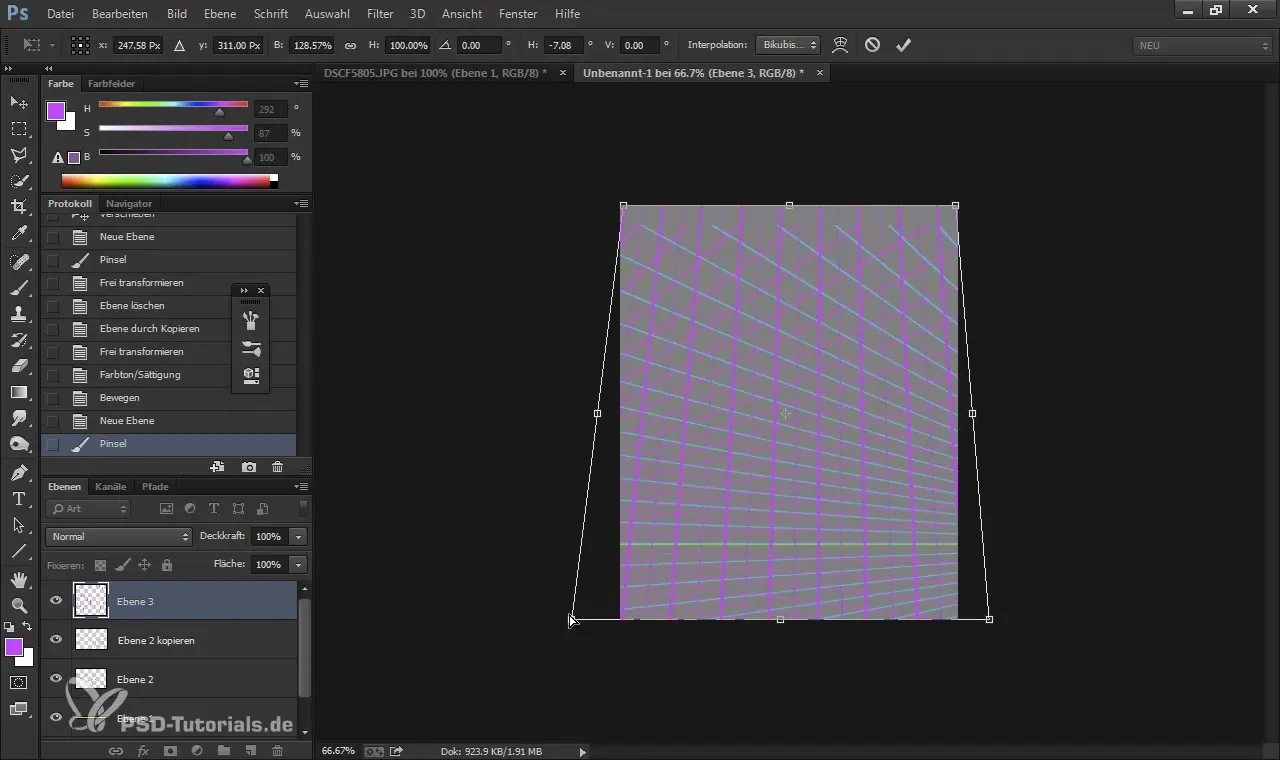1280x760 pixels.
Task: Select the Eyedropper tool
Action: coord(19,234)
